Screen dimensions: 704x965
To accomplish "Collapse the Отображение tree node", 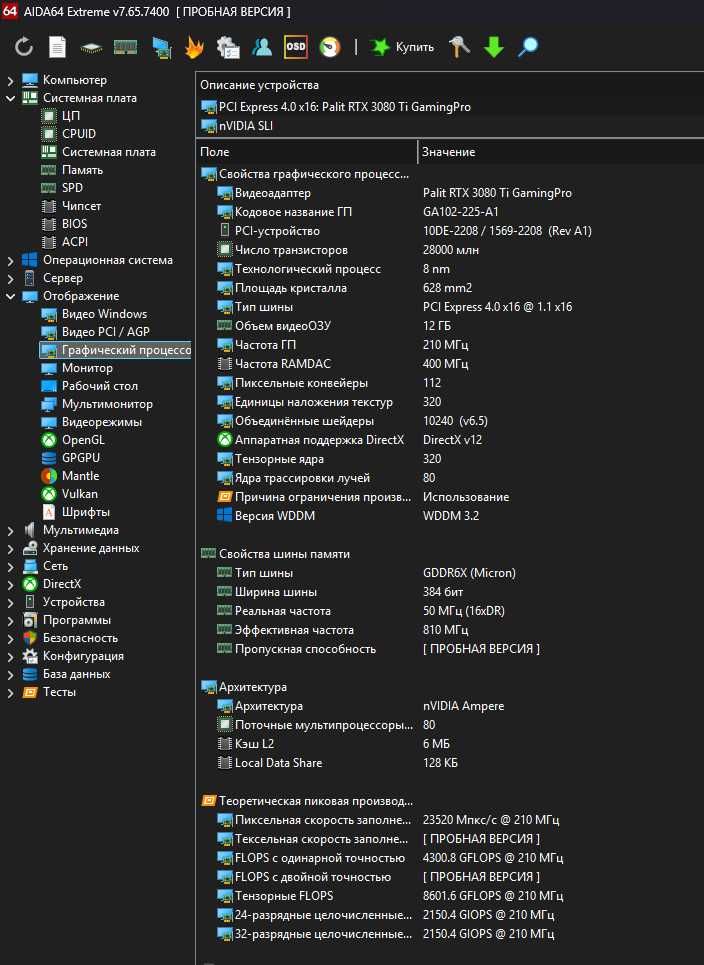I will (10, 296).
